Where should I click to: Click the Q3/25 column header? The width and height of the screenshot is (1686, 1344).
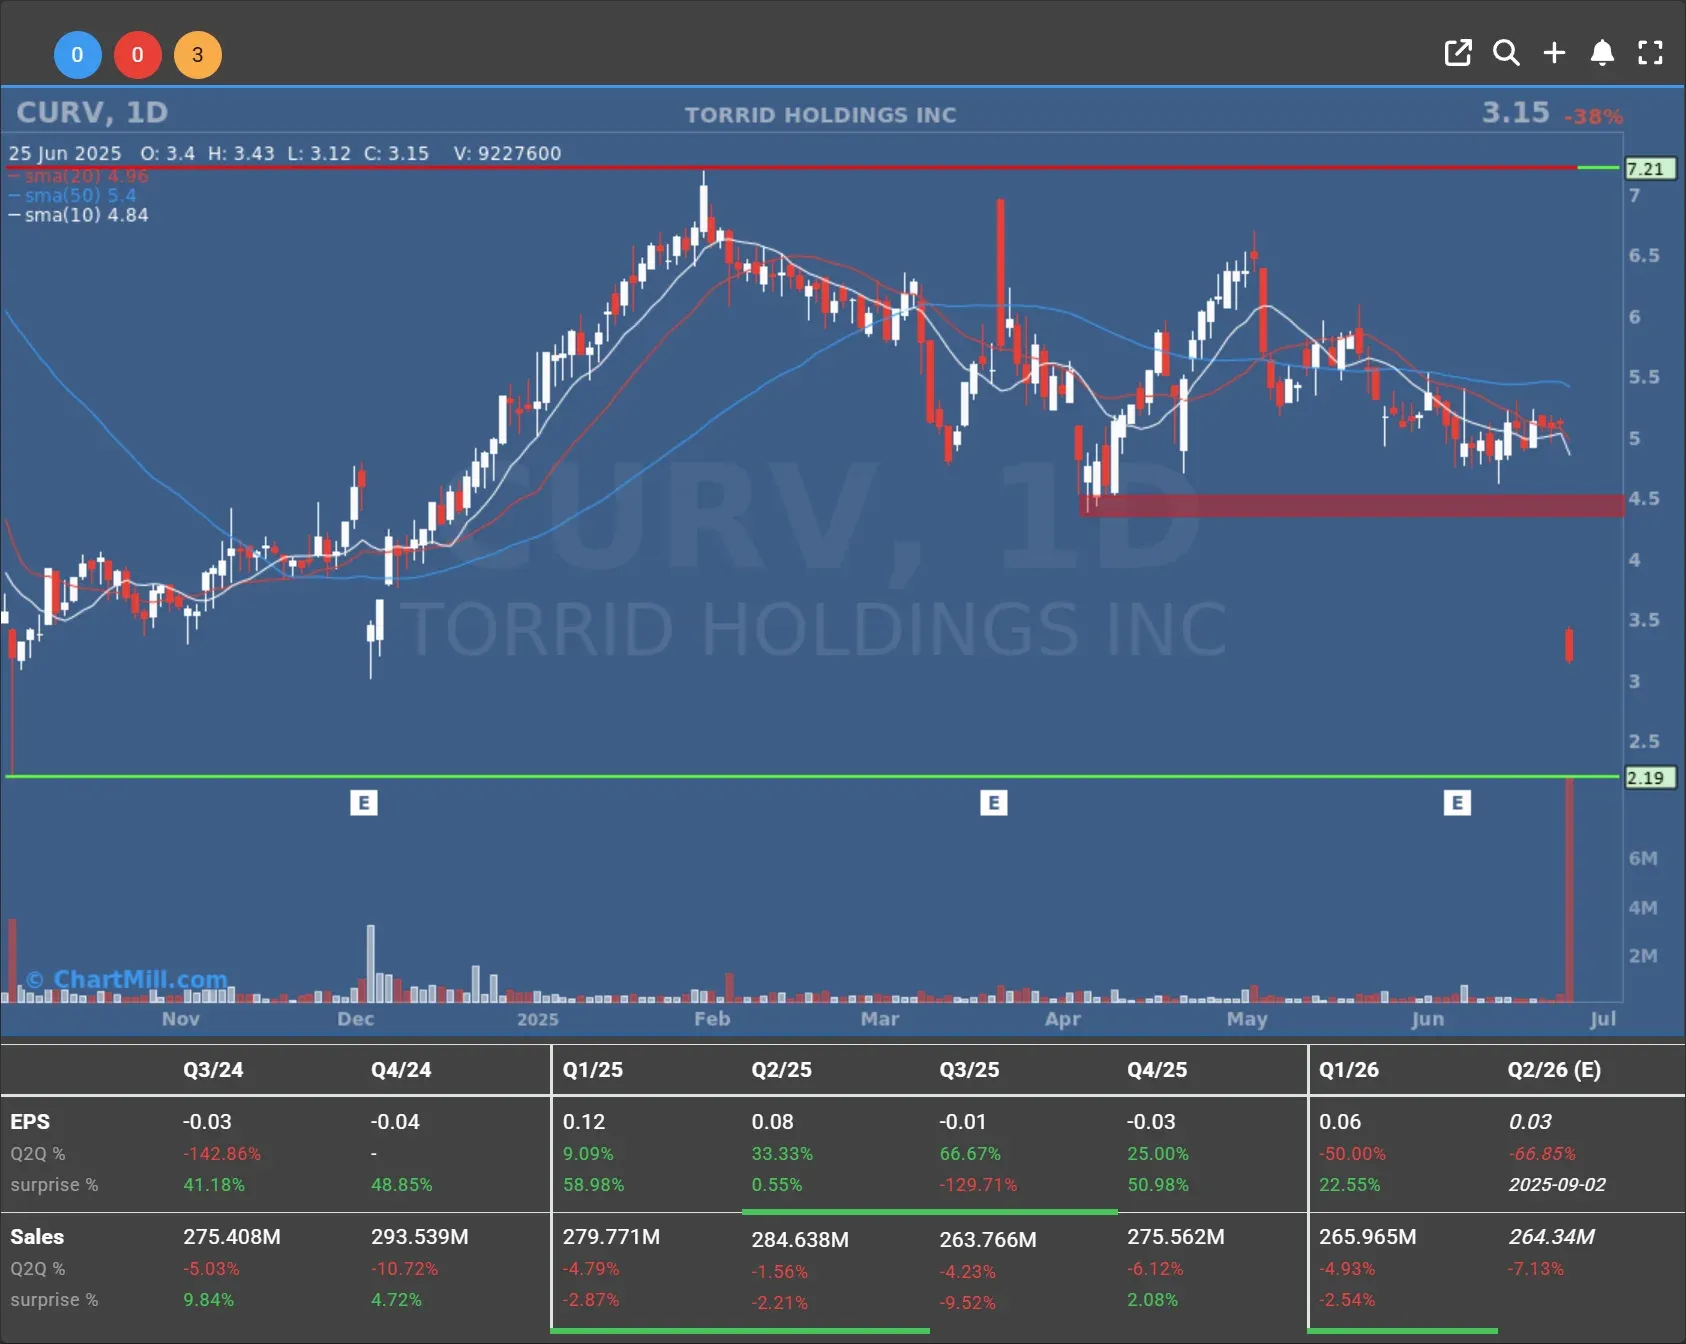[970, 1070]
